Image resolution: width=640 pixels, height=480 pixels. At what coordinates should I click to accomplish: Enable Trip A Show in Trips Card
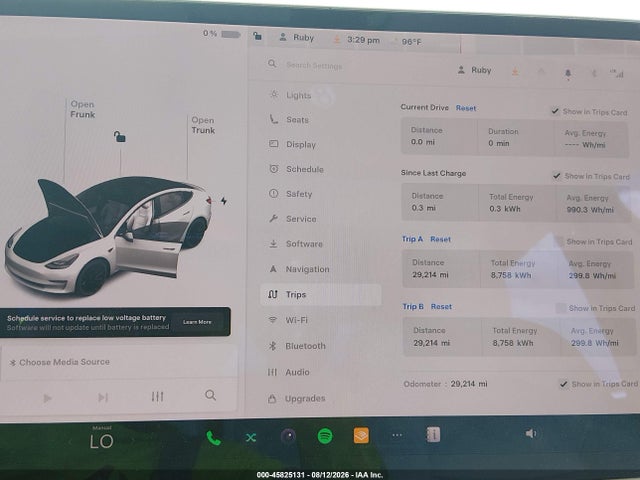tap(559, 241)
